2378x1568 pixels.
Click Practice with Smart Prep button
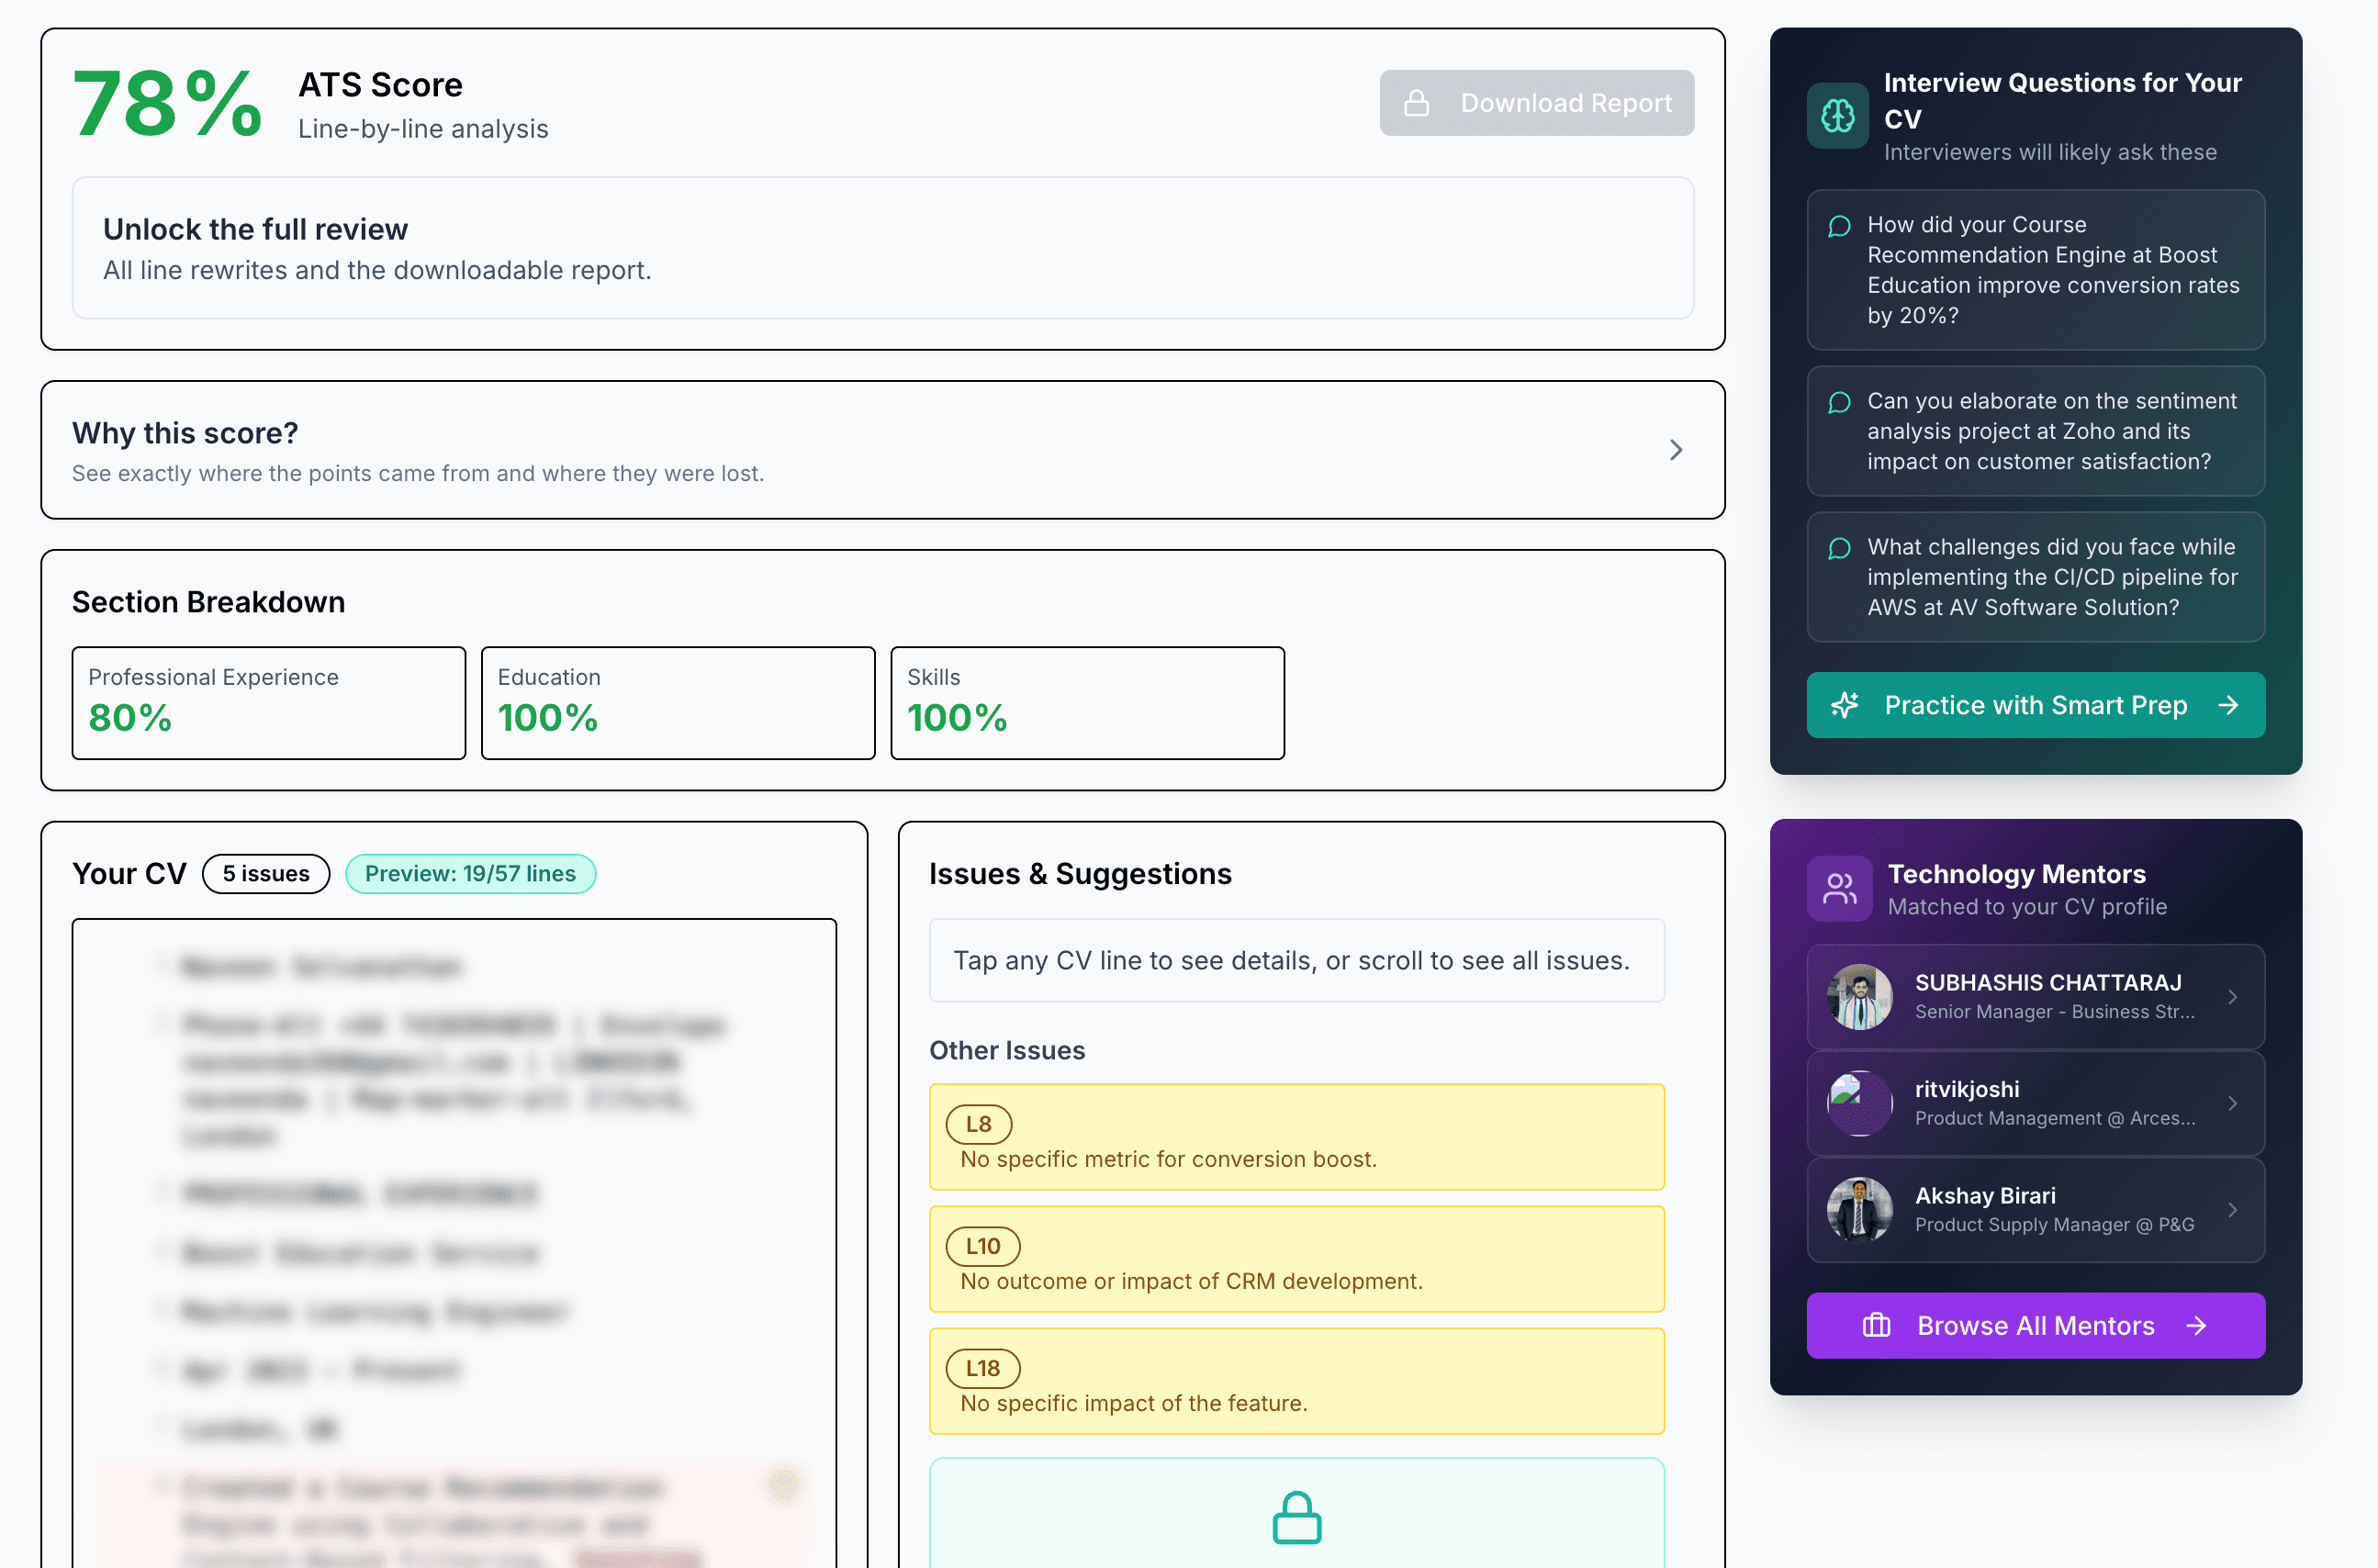[2035, 705]
